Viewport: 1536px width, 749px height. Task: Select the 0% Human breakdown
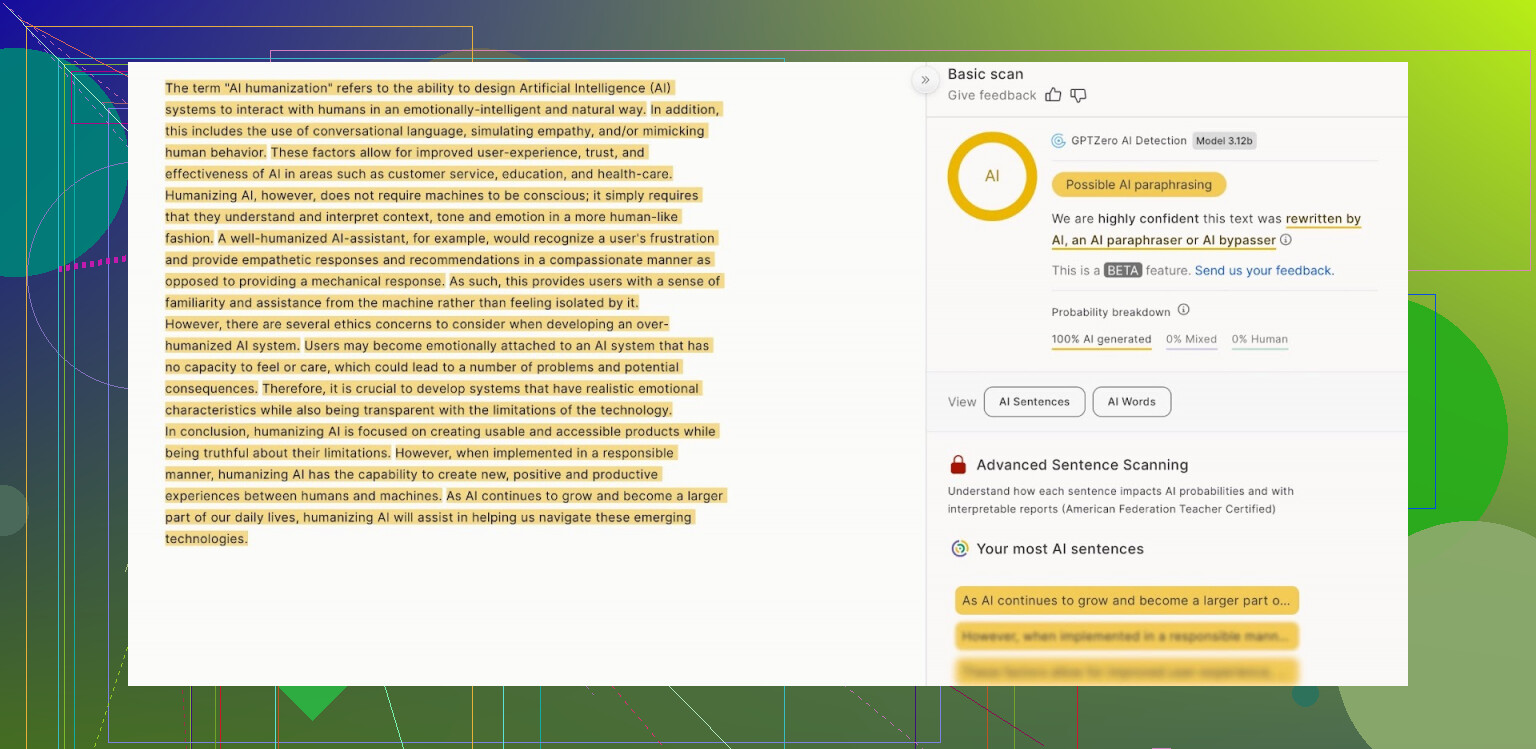[x=1259, y=340]
